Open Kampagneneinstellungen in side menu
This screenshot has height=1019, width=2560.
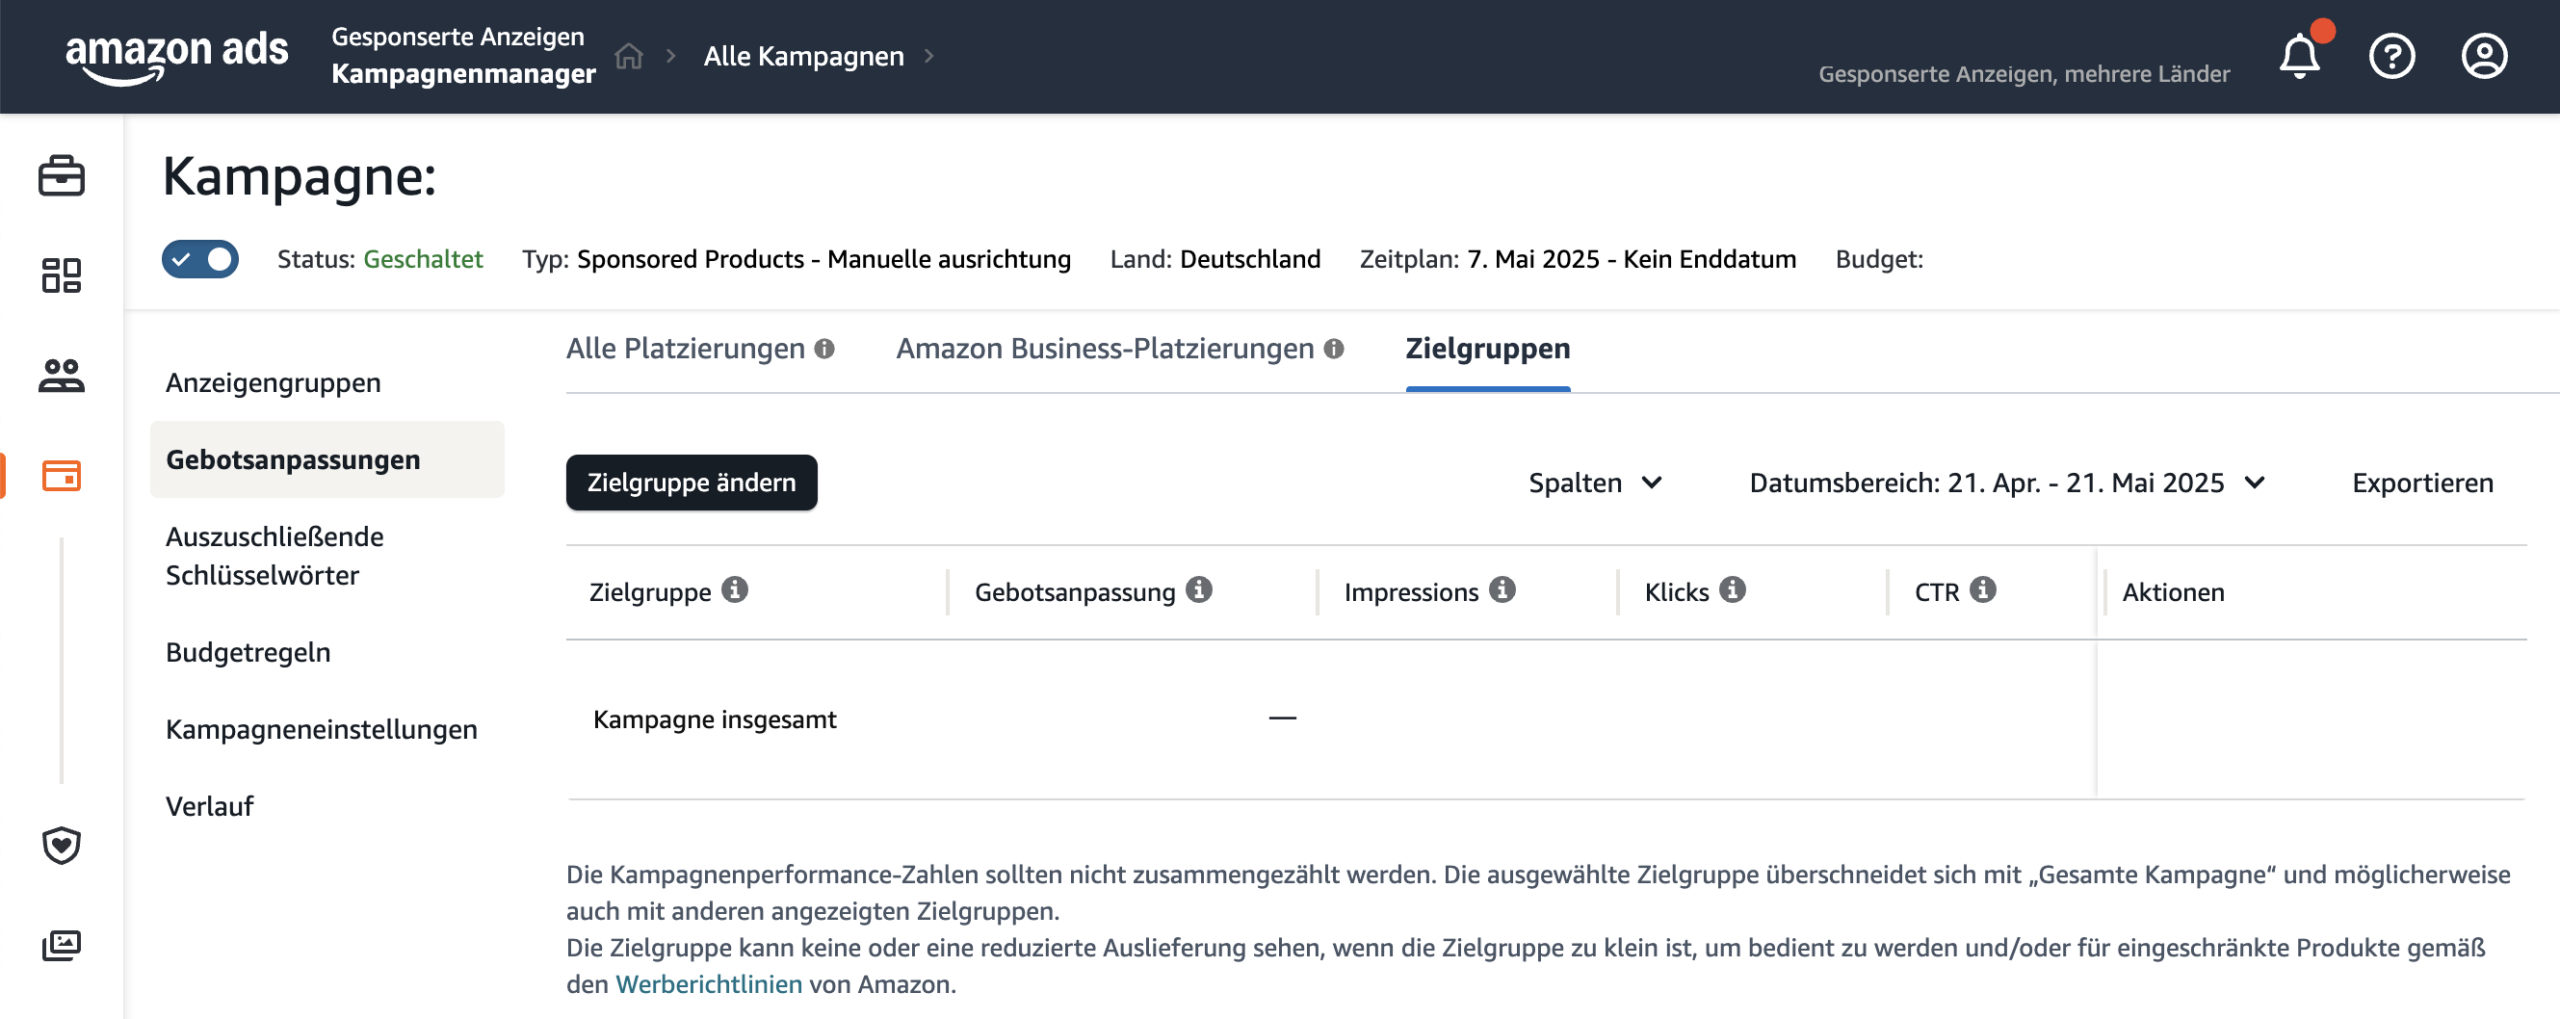[x=322, y=730]
